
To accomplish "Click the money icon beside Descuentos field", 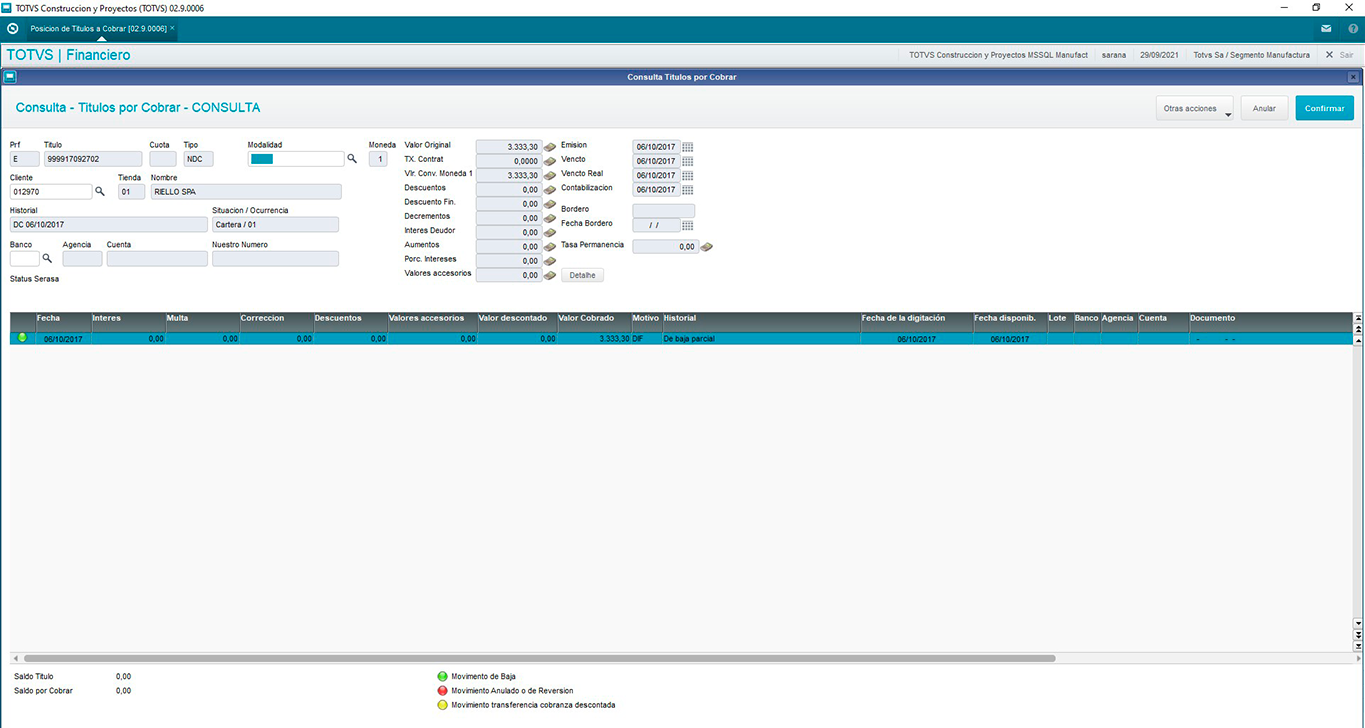I will [x=550, y=190].
